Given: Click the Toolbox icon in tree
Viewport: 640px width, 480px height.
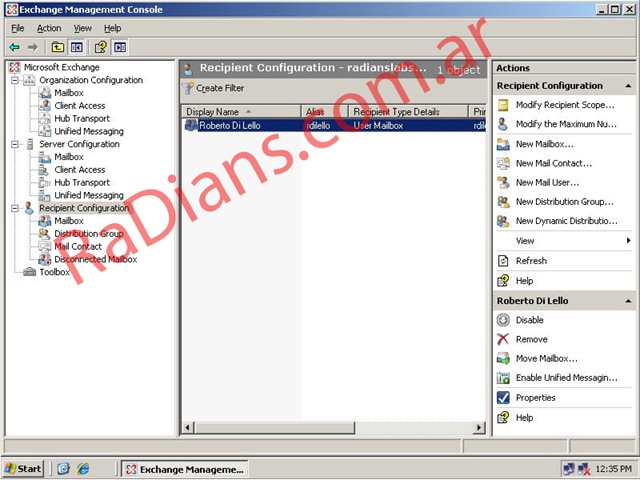Looking at the screenshot, I should pyautogui.click(x=29, y=272).
